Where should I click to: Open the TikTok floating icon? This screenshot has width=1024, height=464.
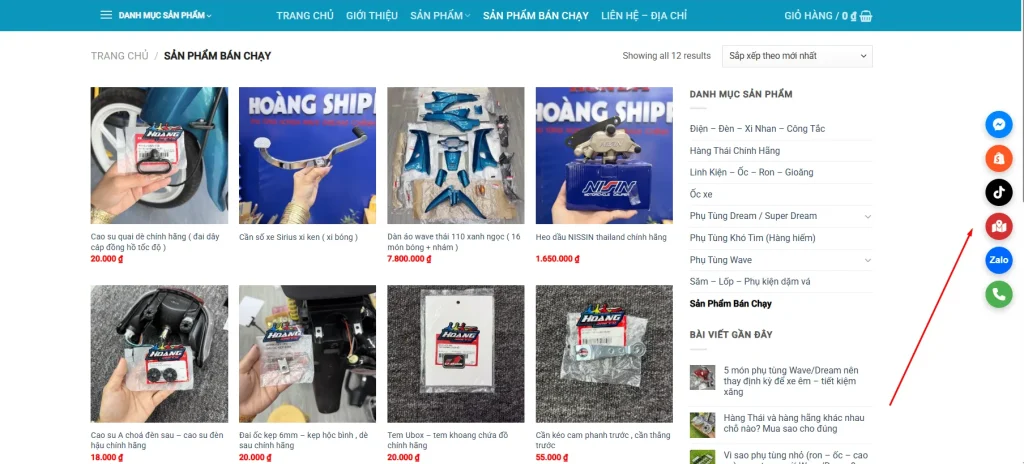click(x=999, y=192)
